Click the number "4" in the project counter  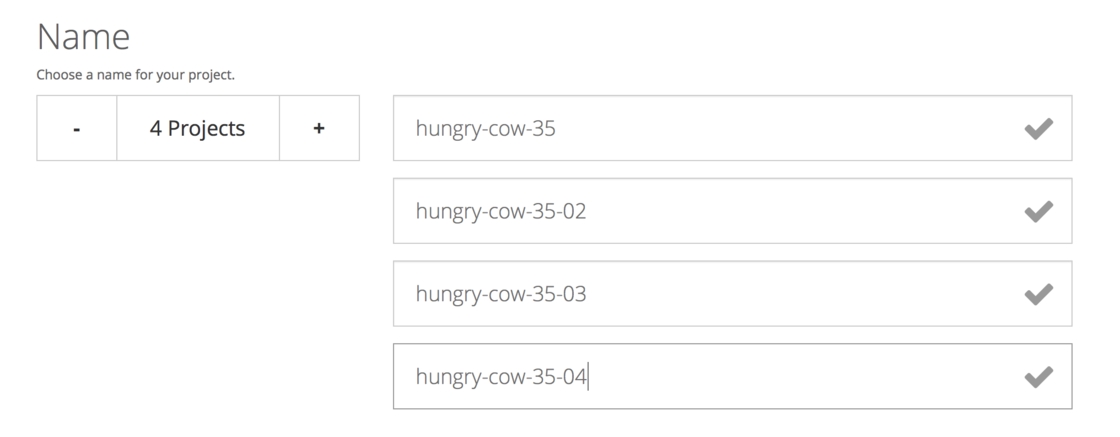pyautogui.click(x=157, y=129)
